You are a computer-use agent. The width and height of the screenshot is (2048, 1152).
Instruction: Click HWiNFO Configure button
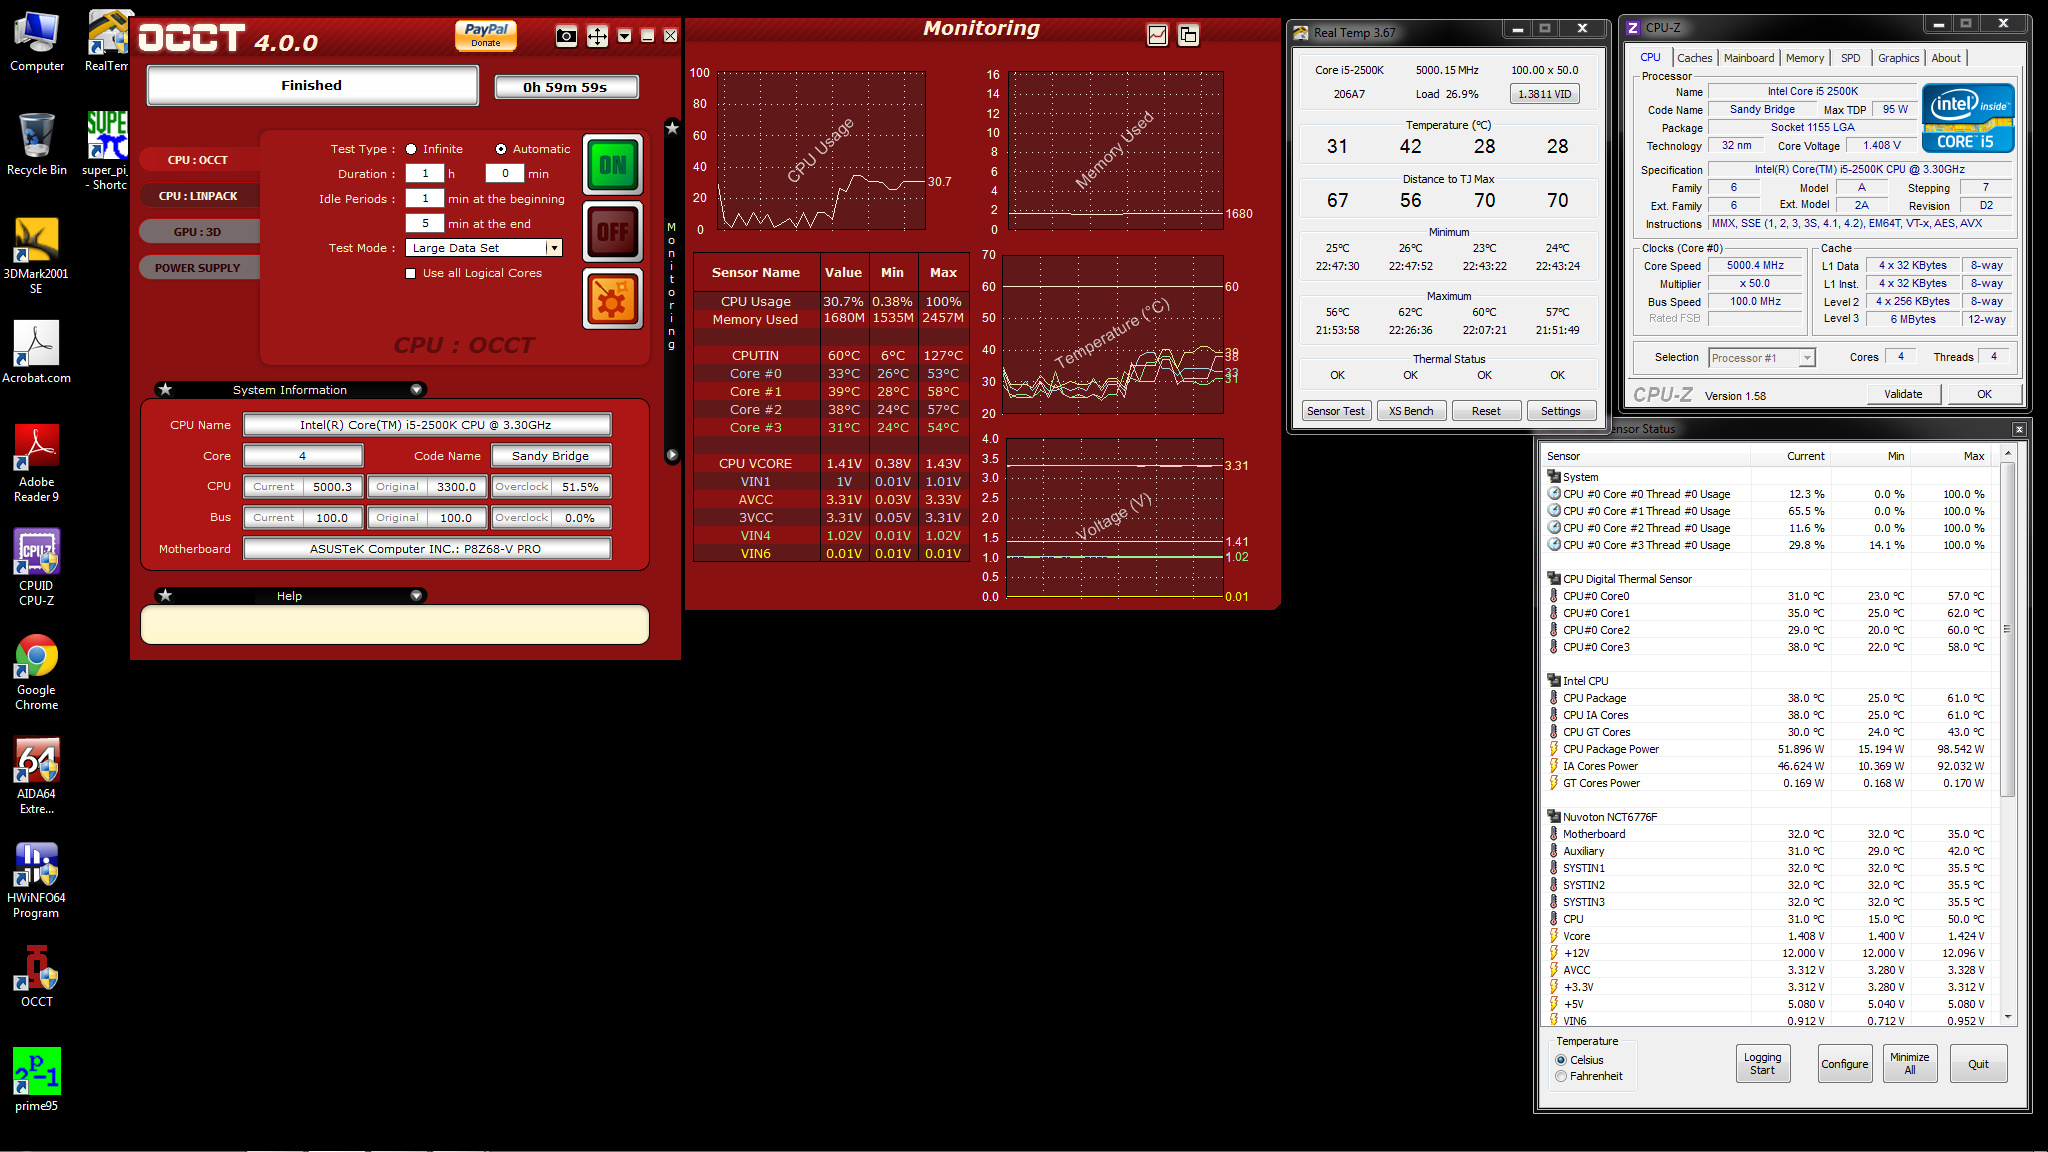point(1844,1064)
